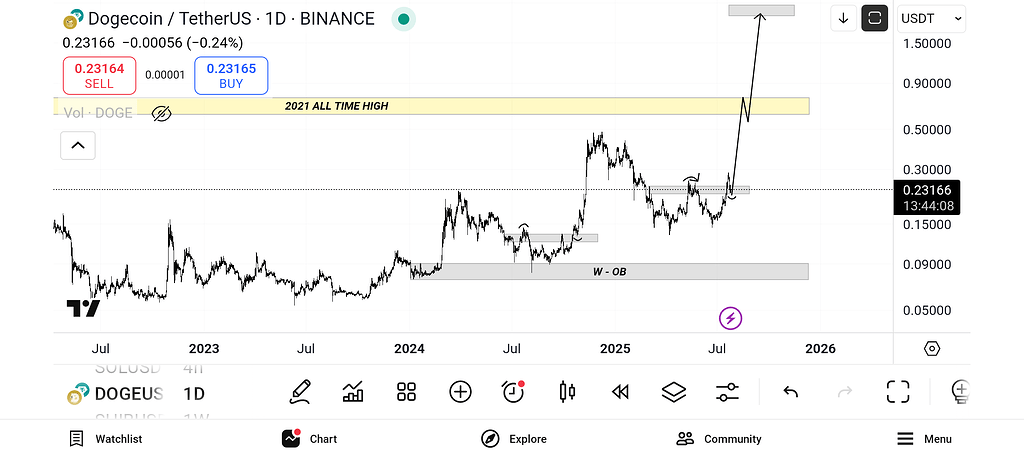The width and height of the screenshot is (1024, 458).
Task: Undo the last chart action
Action: [791, 392]
